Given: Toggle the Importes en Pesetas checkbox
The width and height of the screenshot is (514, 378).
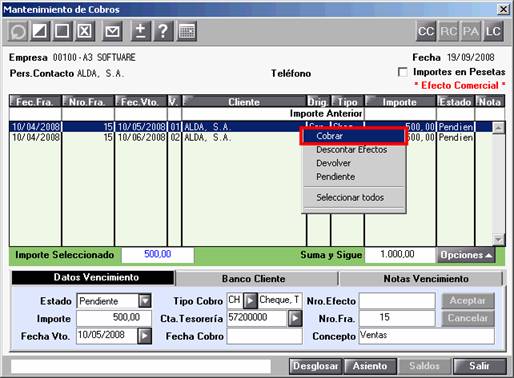Looking at the screenshot, I should click(x=403, y=72).
